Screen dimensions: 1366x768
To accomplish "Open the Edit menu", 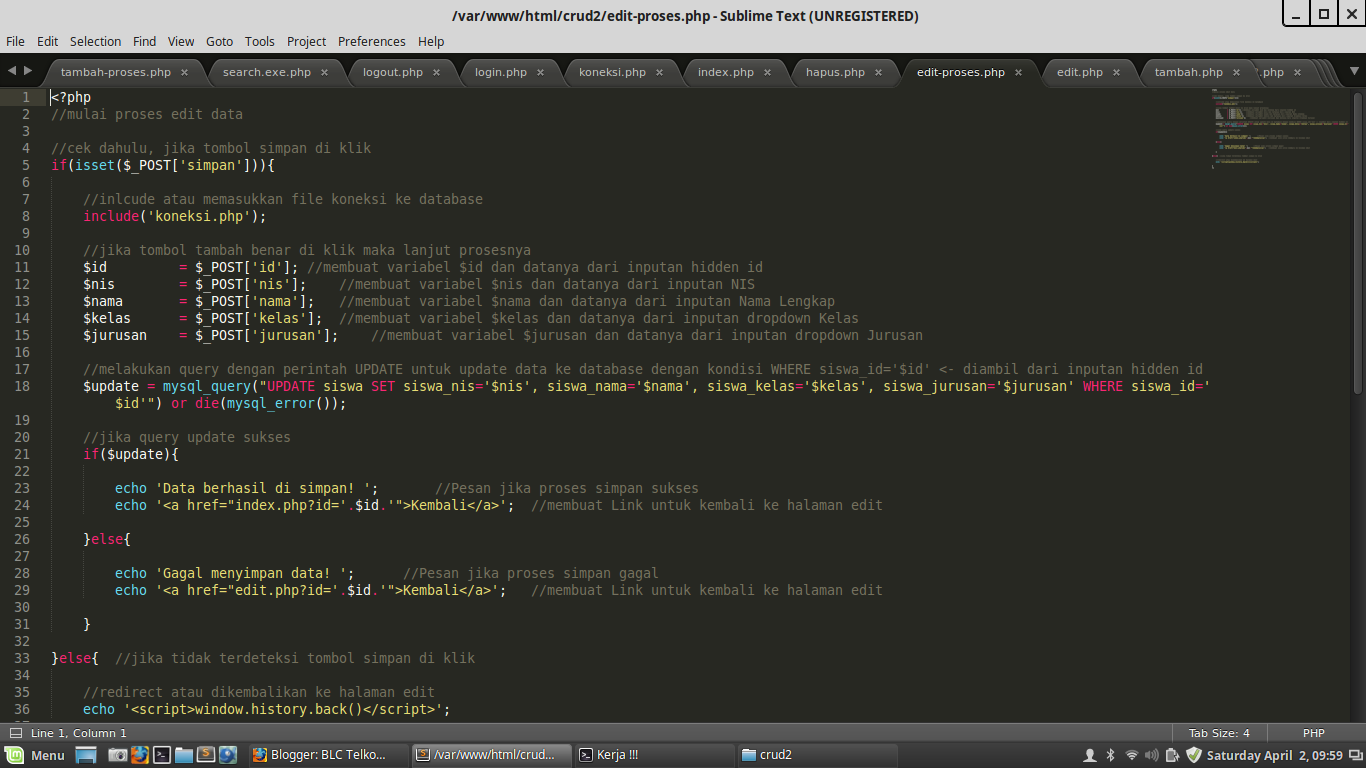I will tap(48, 41).
